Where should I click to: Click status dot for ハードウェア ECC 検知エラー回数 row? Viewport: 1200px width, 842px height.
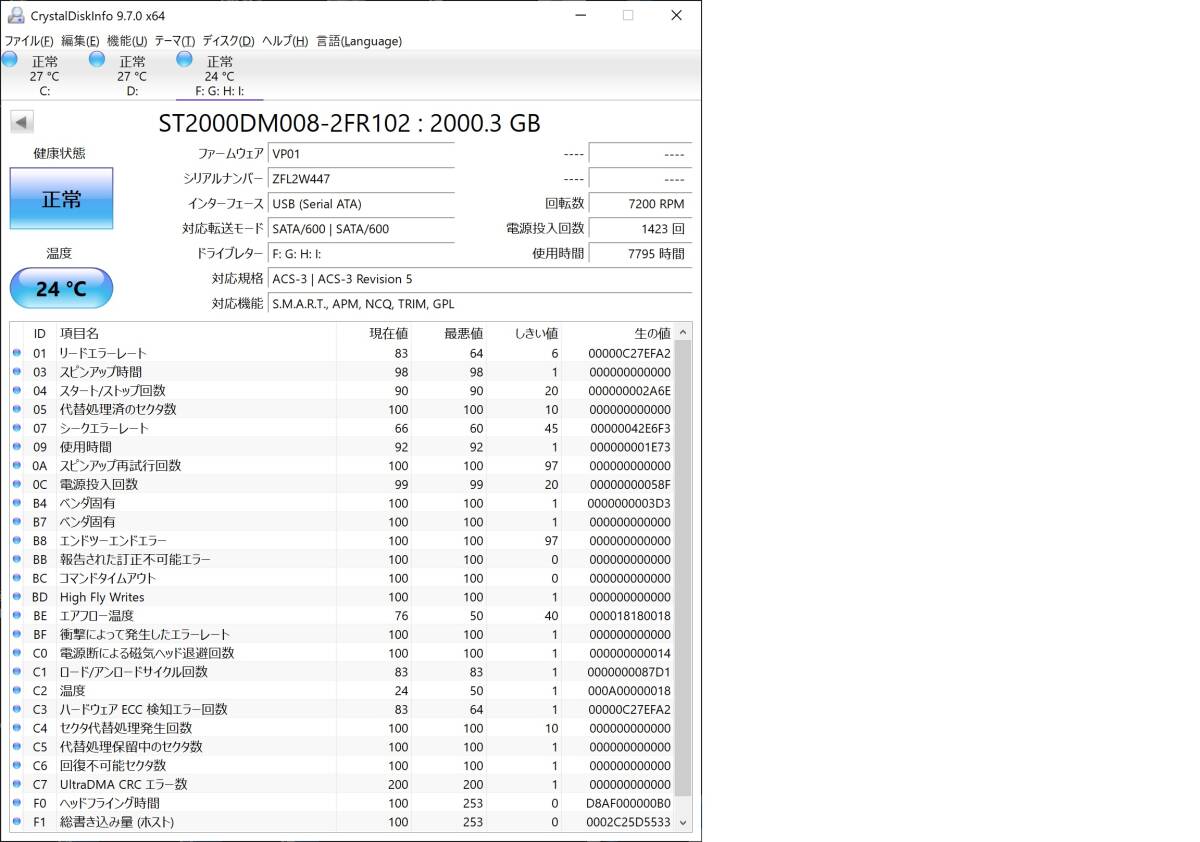click(16, 710)
